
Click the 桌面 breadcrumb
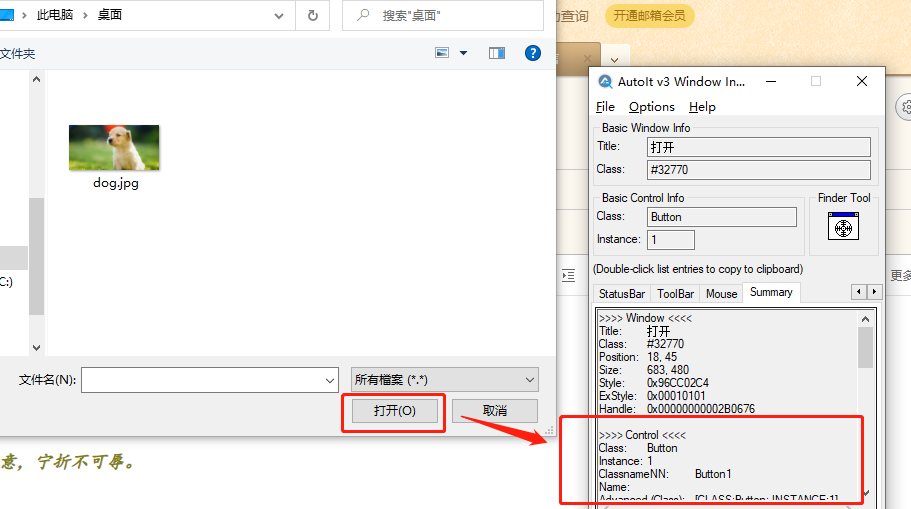tap(109, 15)
